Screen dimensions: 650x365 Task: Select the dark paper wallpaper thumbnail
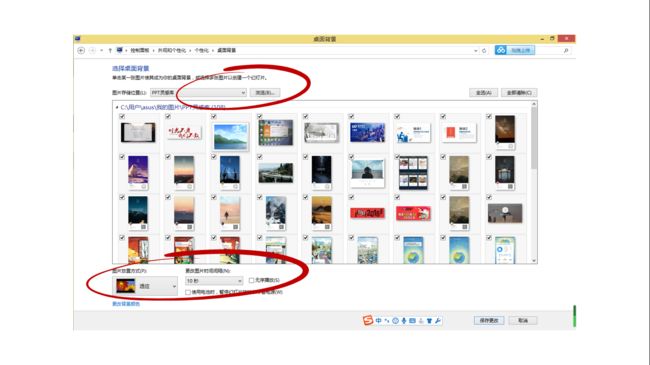click(138, 133)
